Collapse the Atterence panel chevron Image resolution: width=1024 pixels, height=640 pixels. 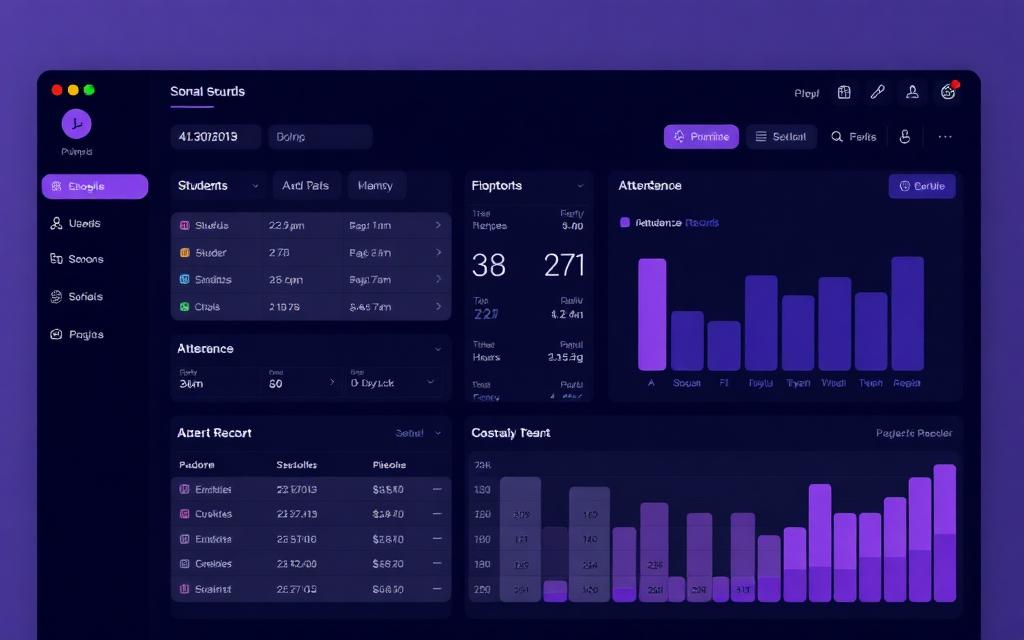click(x=438, y=349)
